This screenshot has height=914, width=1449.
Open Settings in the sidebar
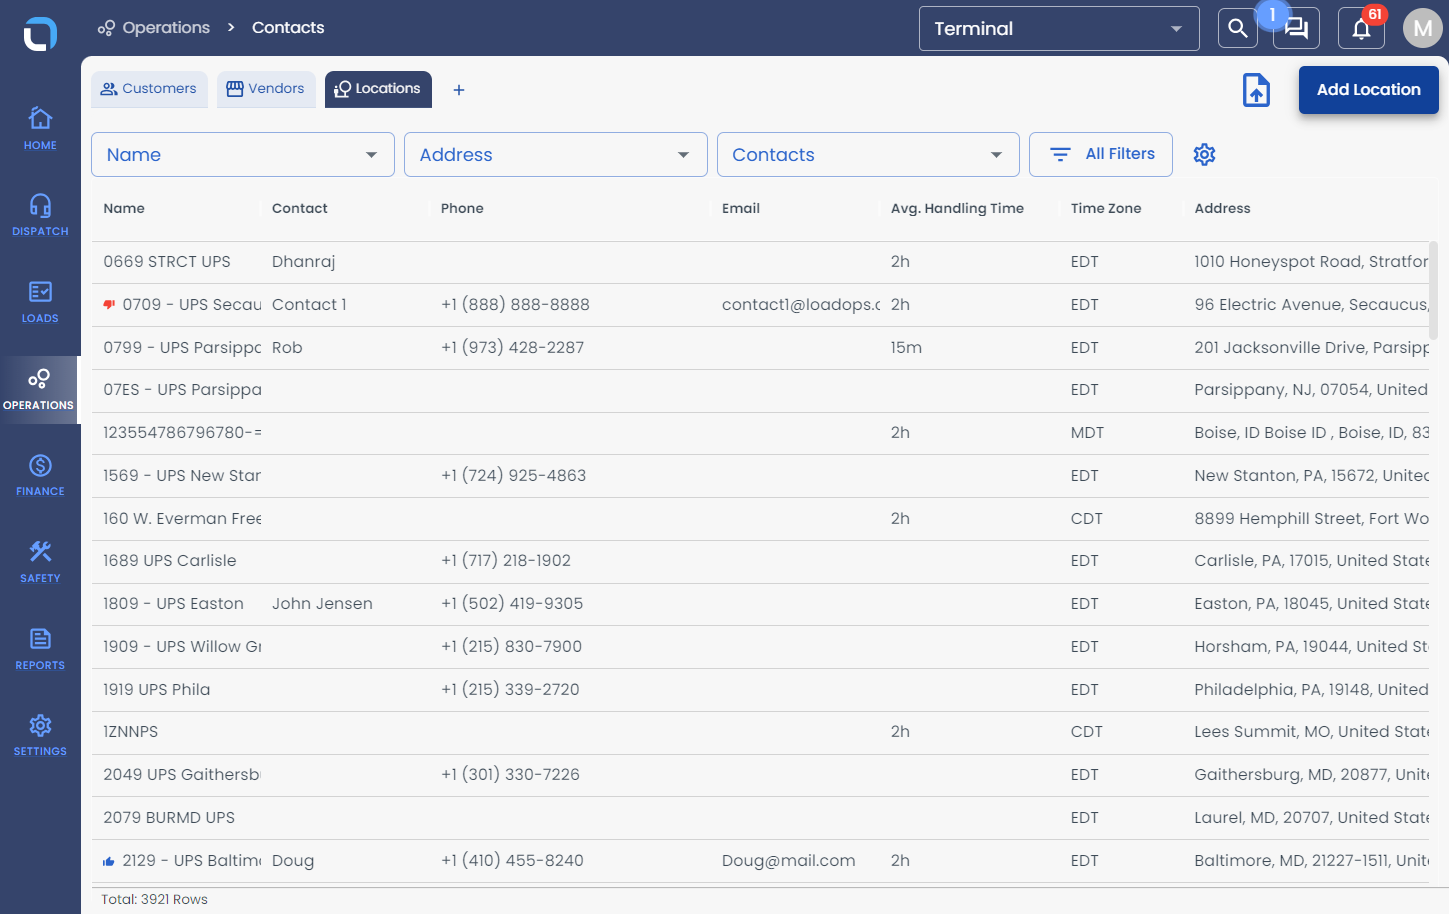tap(40, 735)
